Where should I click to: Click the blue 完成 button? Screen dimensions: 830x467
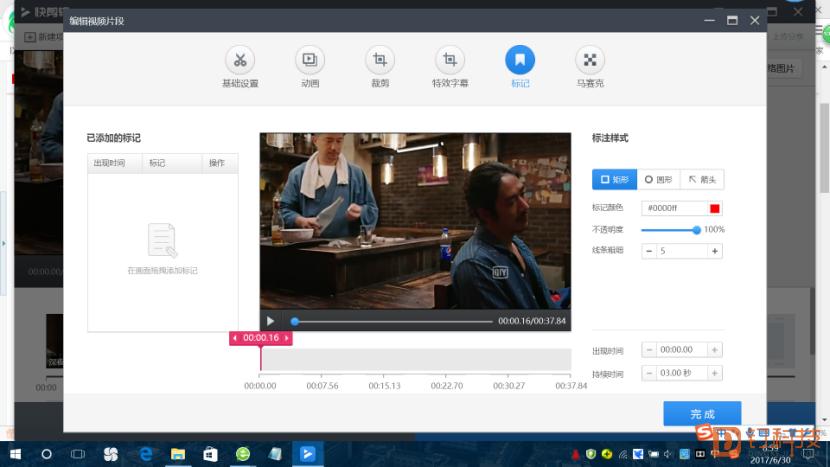702,414
